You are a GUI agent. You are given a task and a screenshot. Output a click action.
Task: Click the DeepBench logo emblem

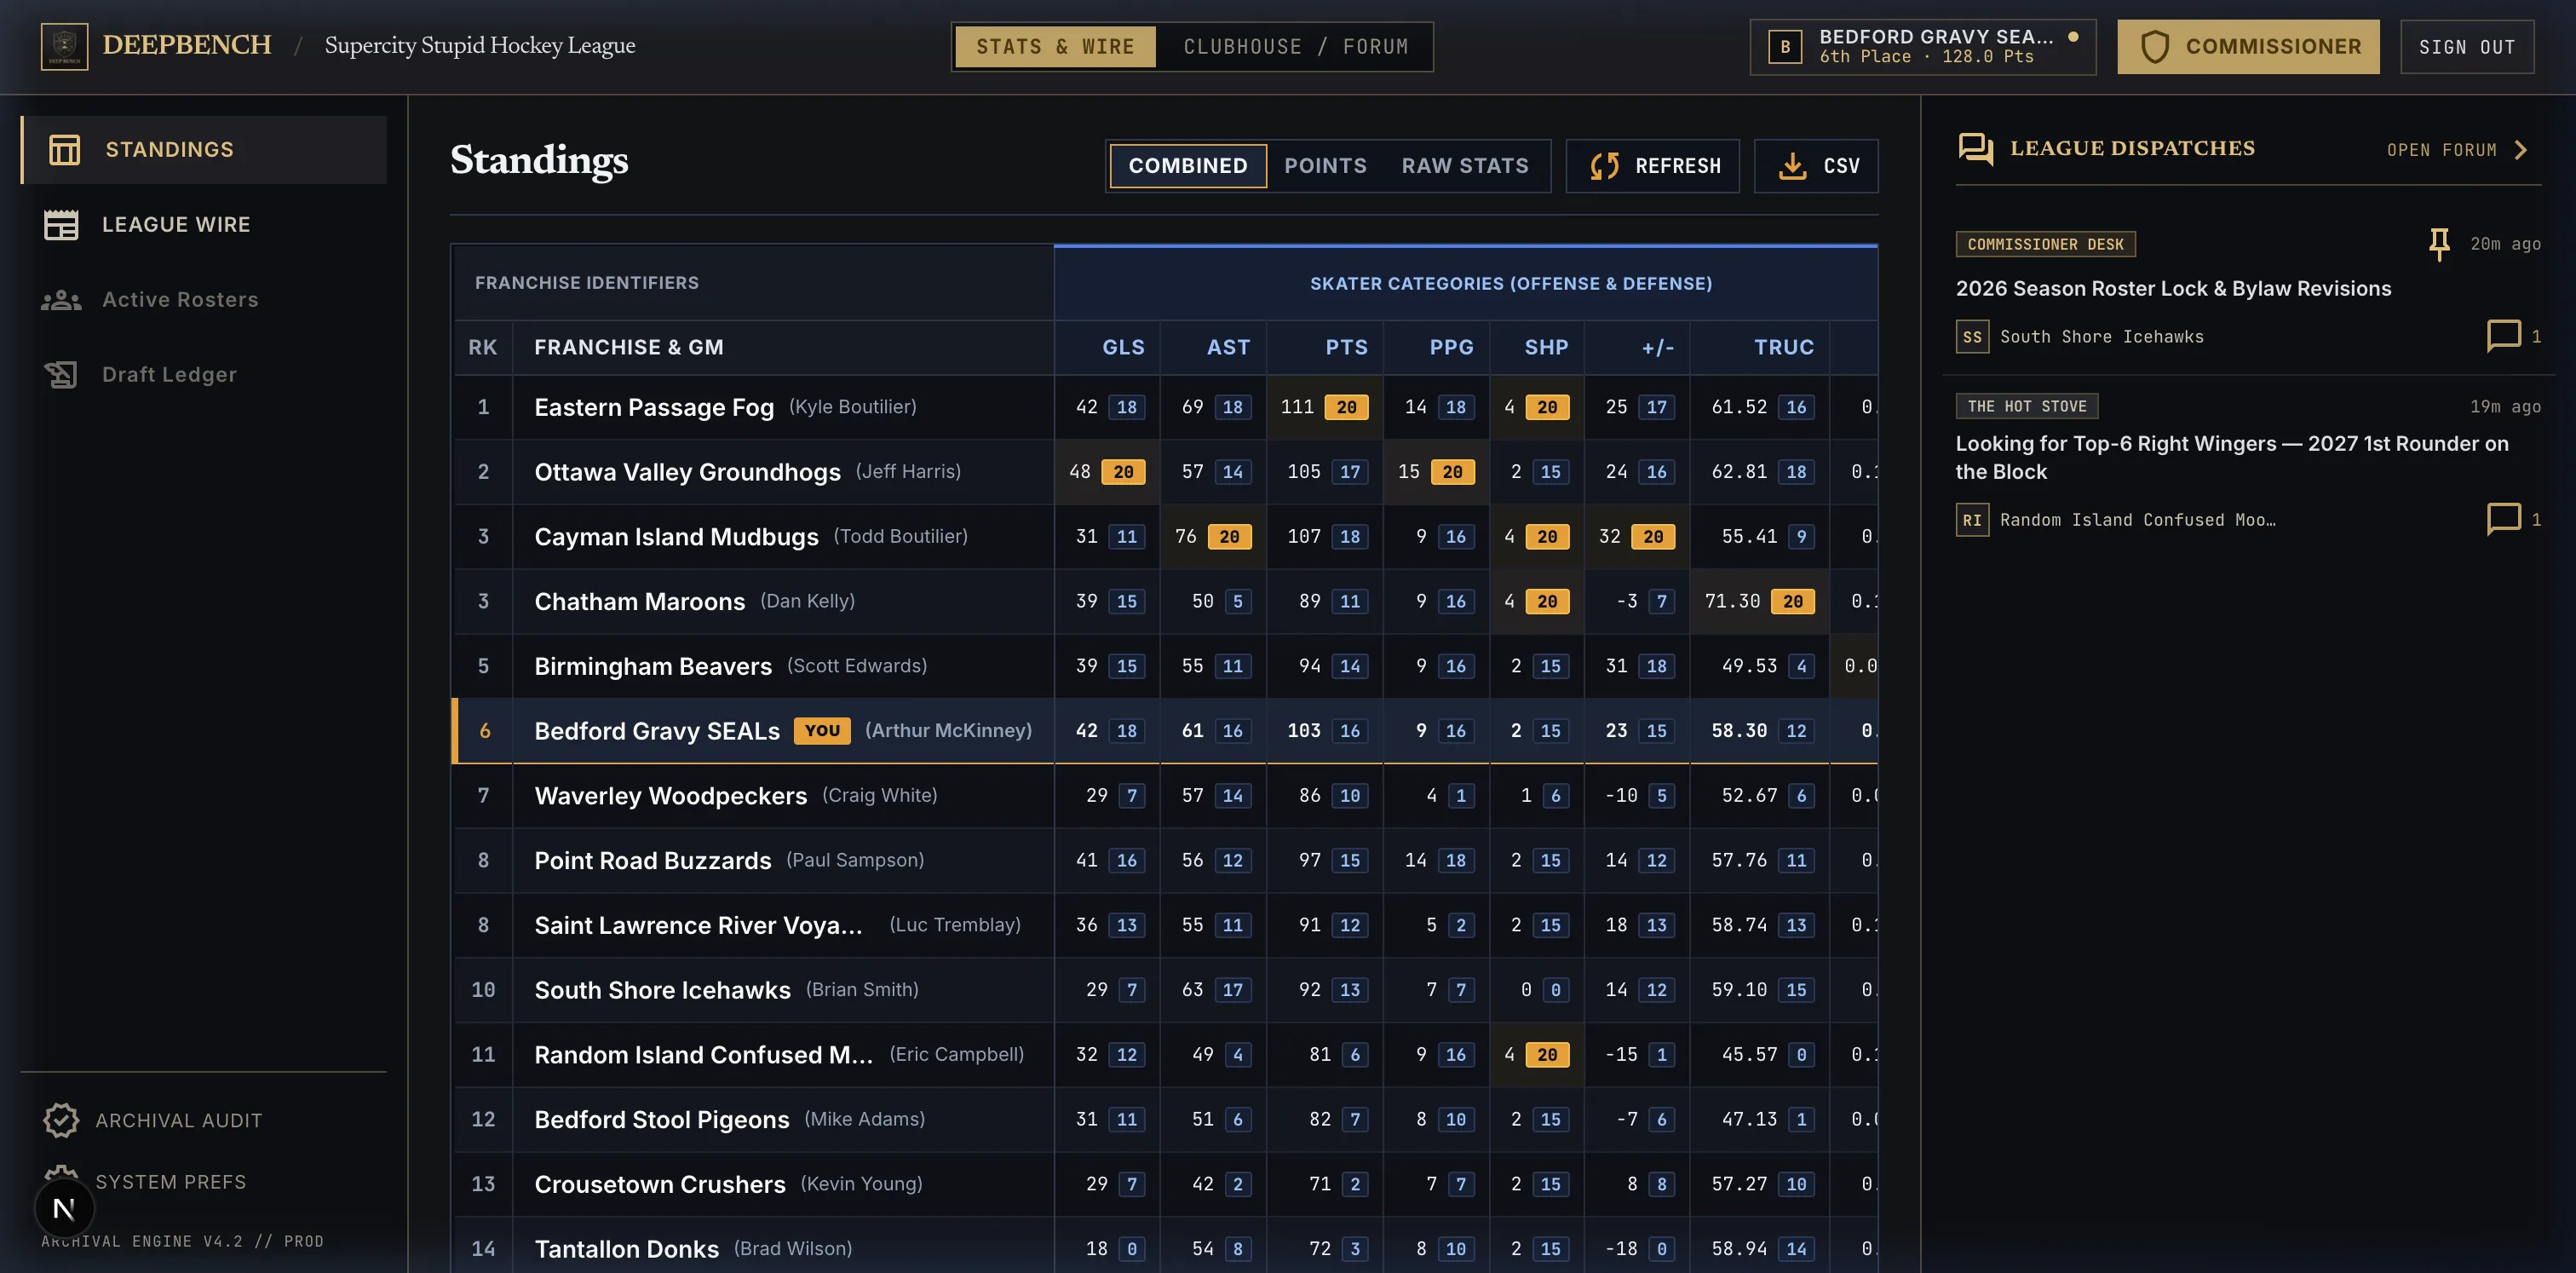pyautogui.click(x=64, y=46)
